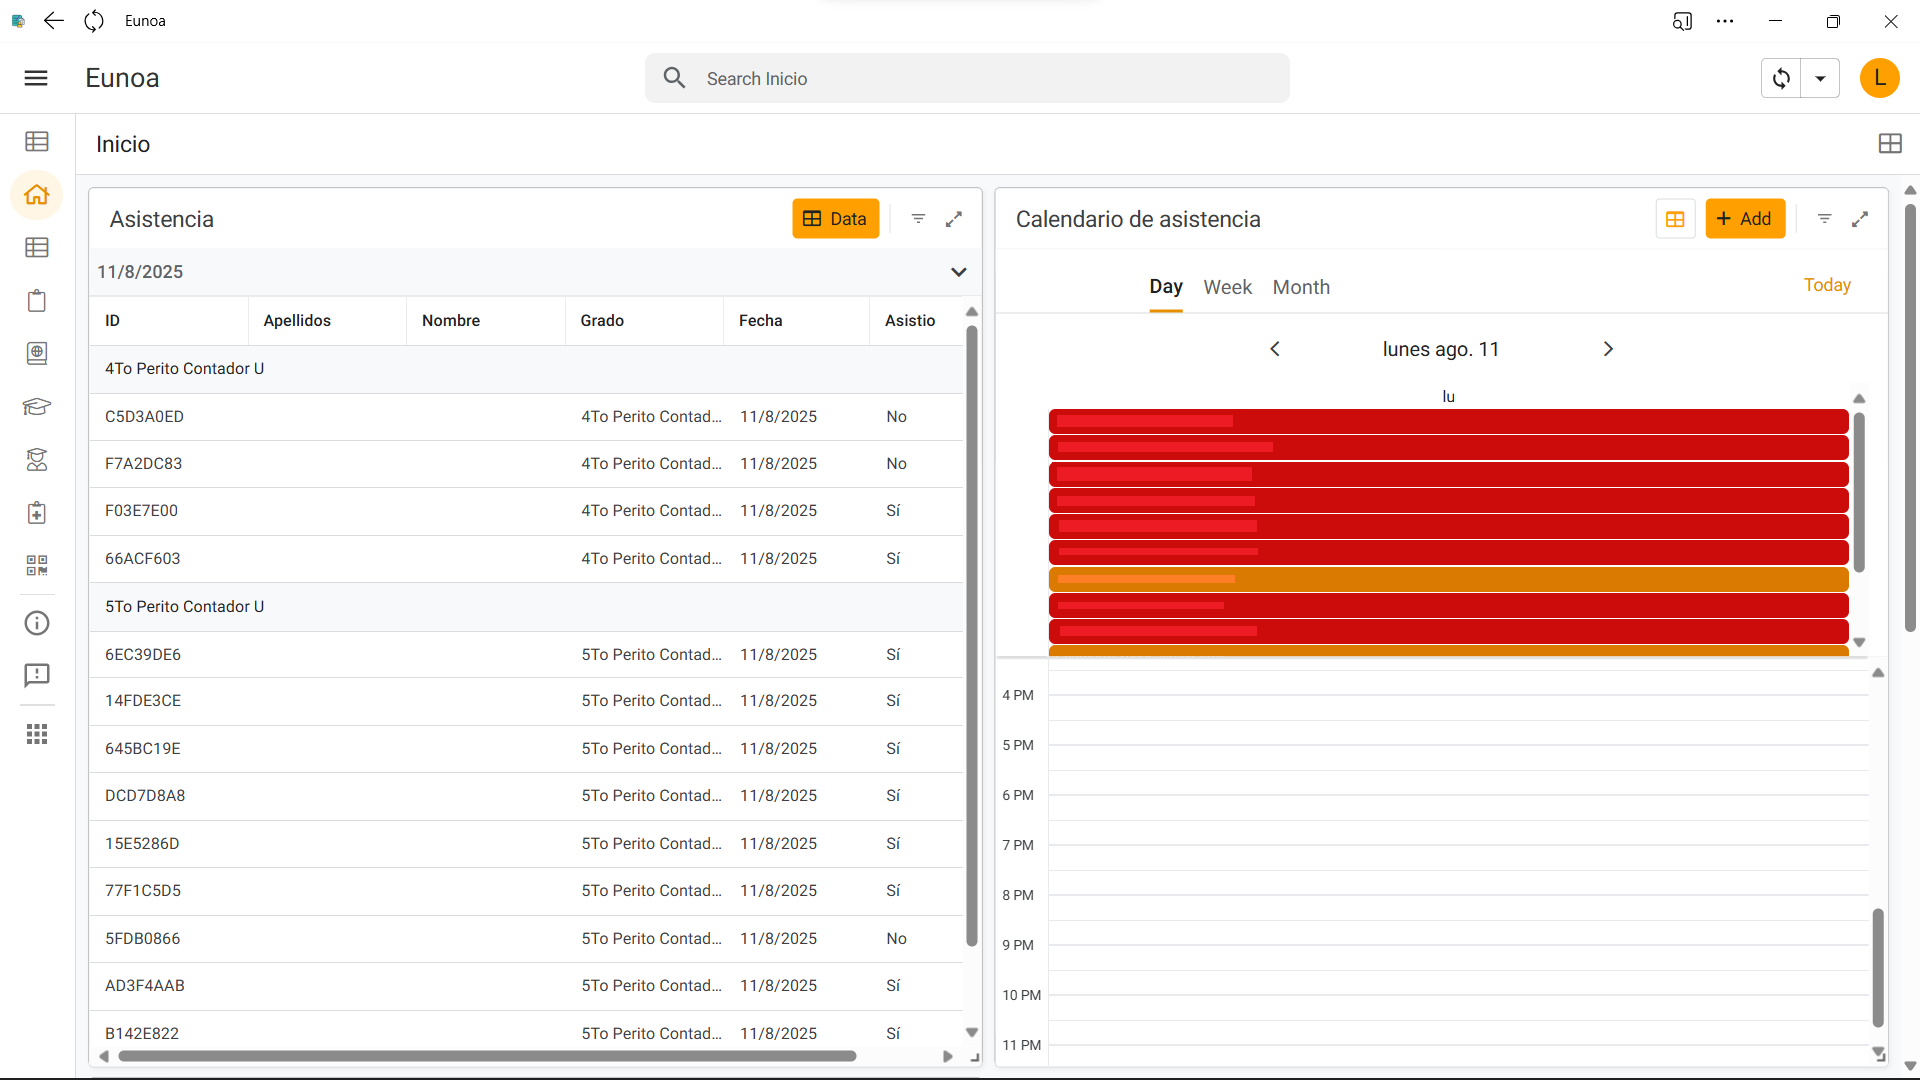Expand Asistencia panel to fullscreen
The width and height of the screenshot is (1920, 1080).
[x=954, y=219]
